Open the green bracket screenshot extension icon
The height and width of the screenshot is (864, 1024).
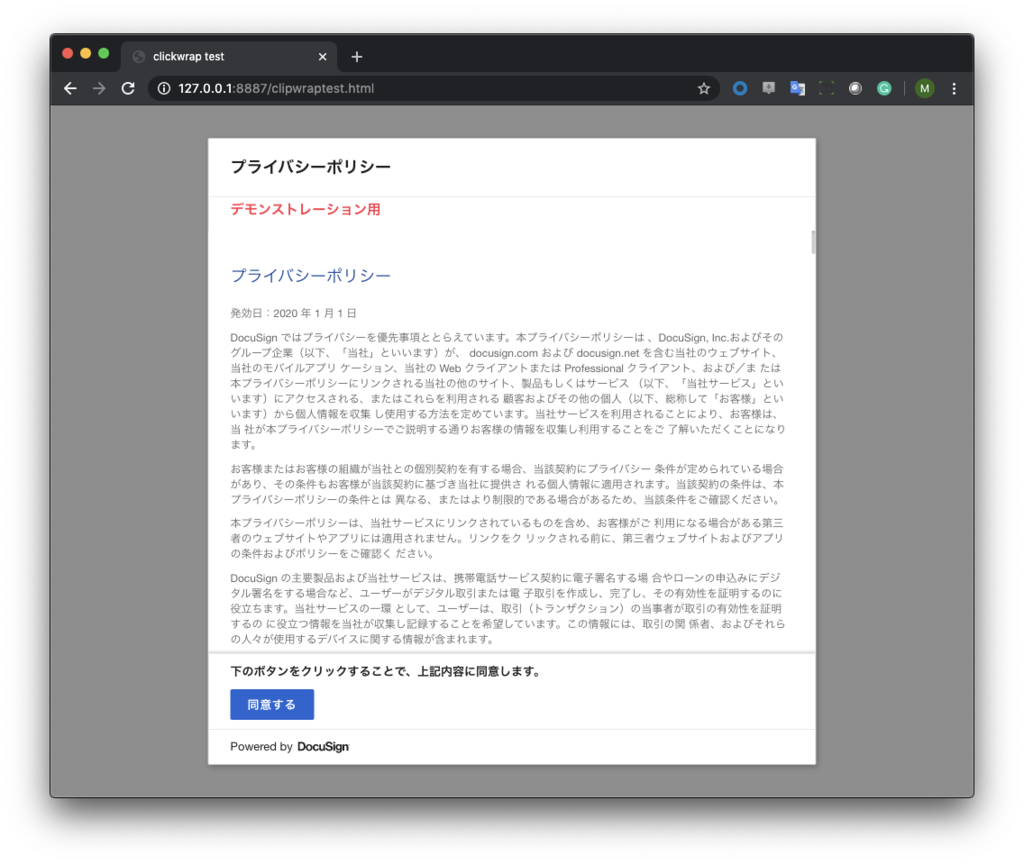[x=826, y=88]
